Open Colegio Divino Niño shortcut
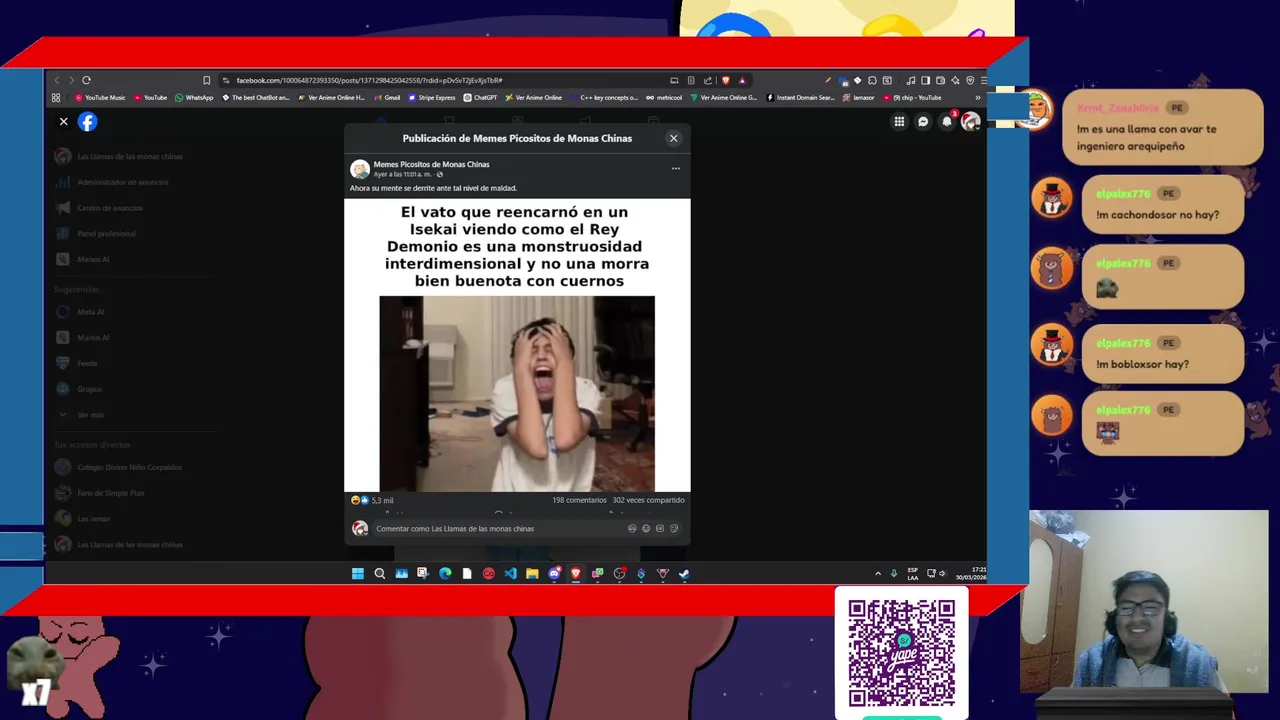 tap(129, 467)
